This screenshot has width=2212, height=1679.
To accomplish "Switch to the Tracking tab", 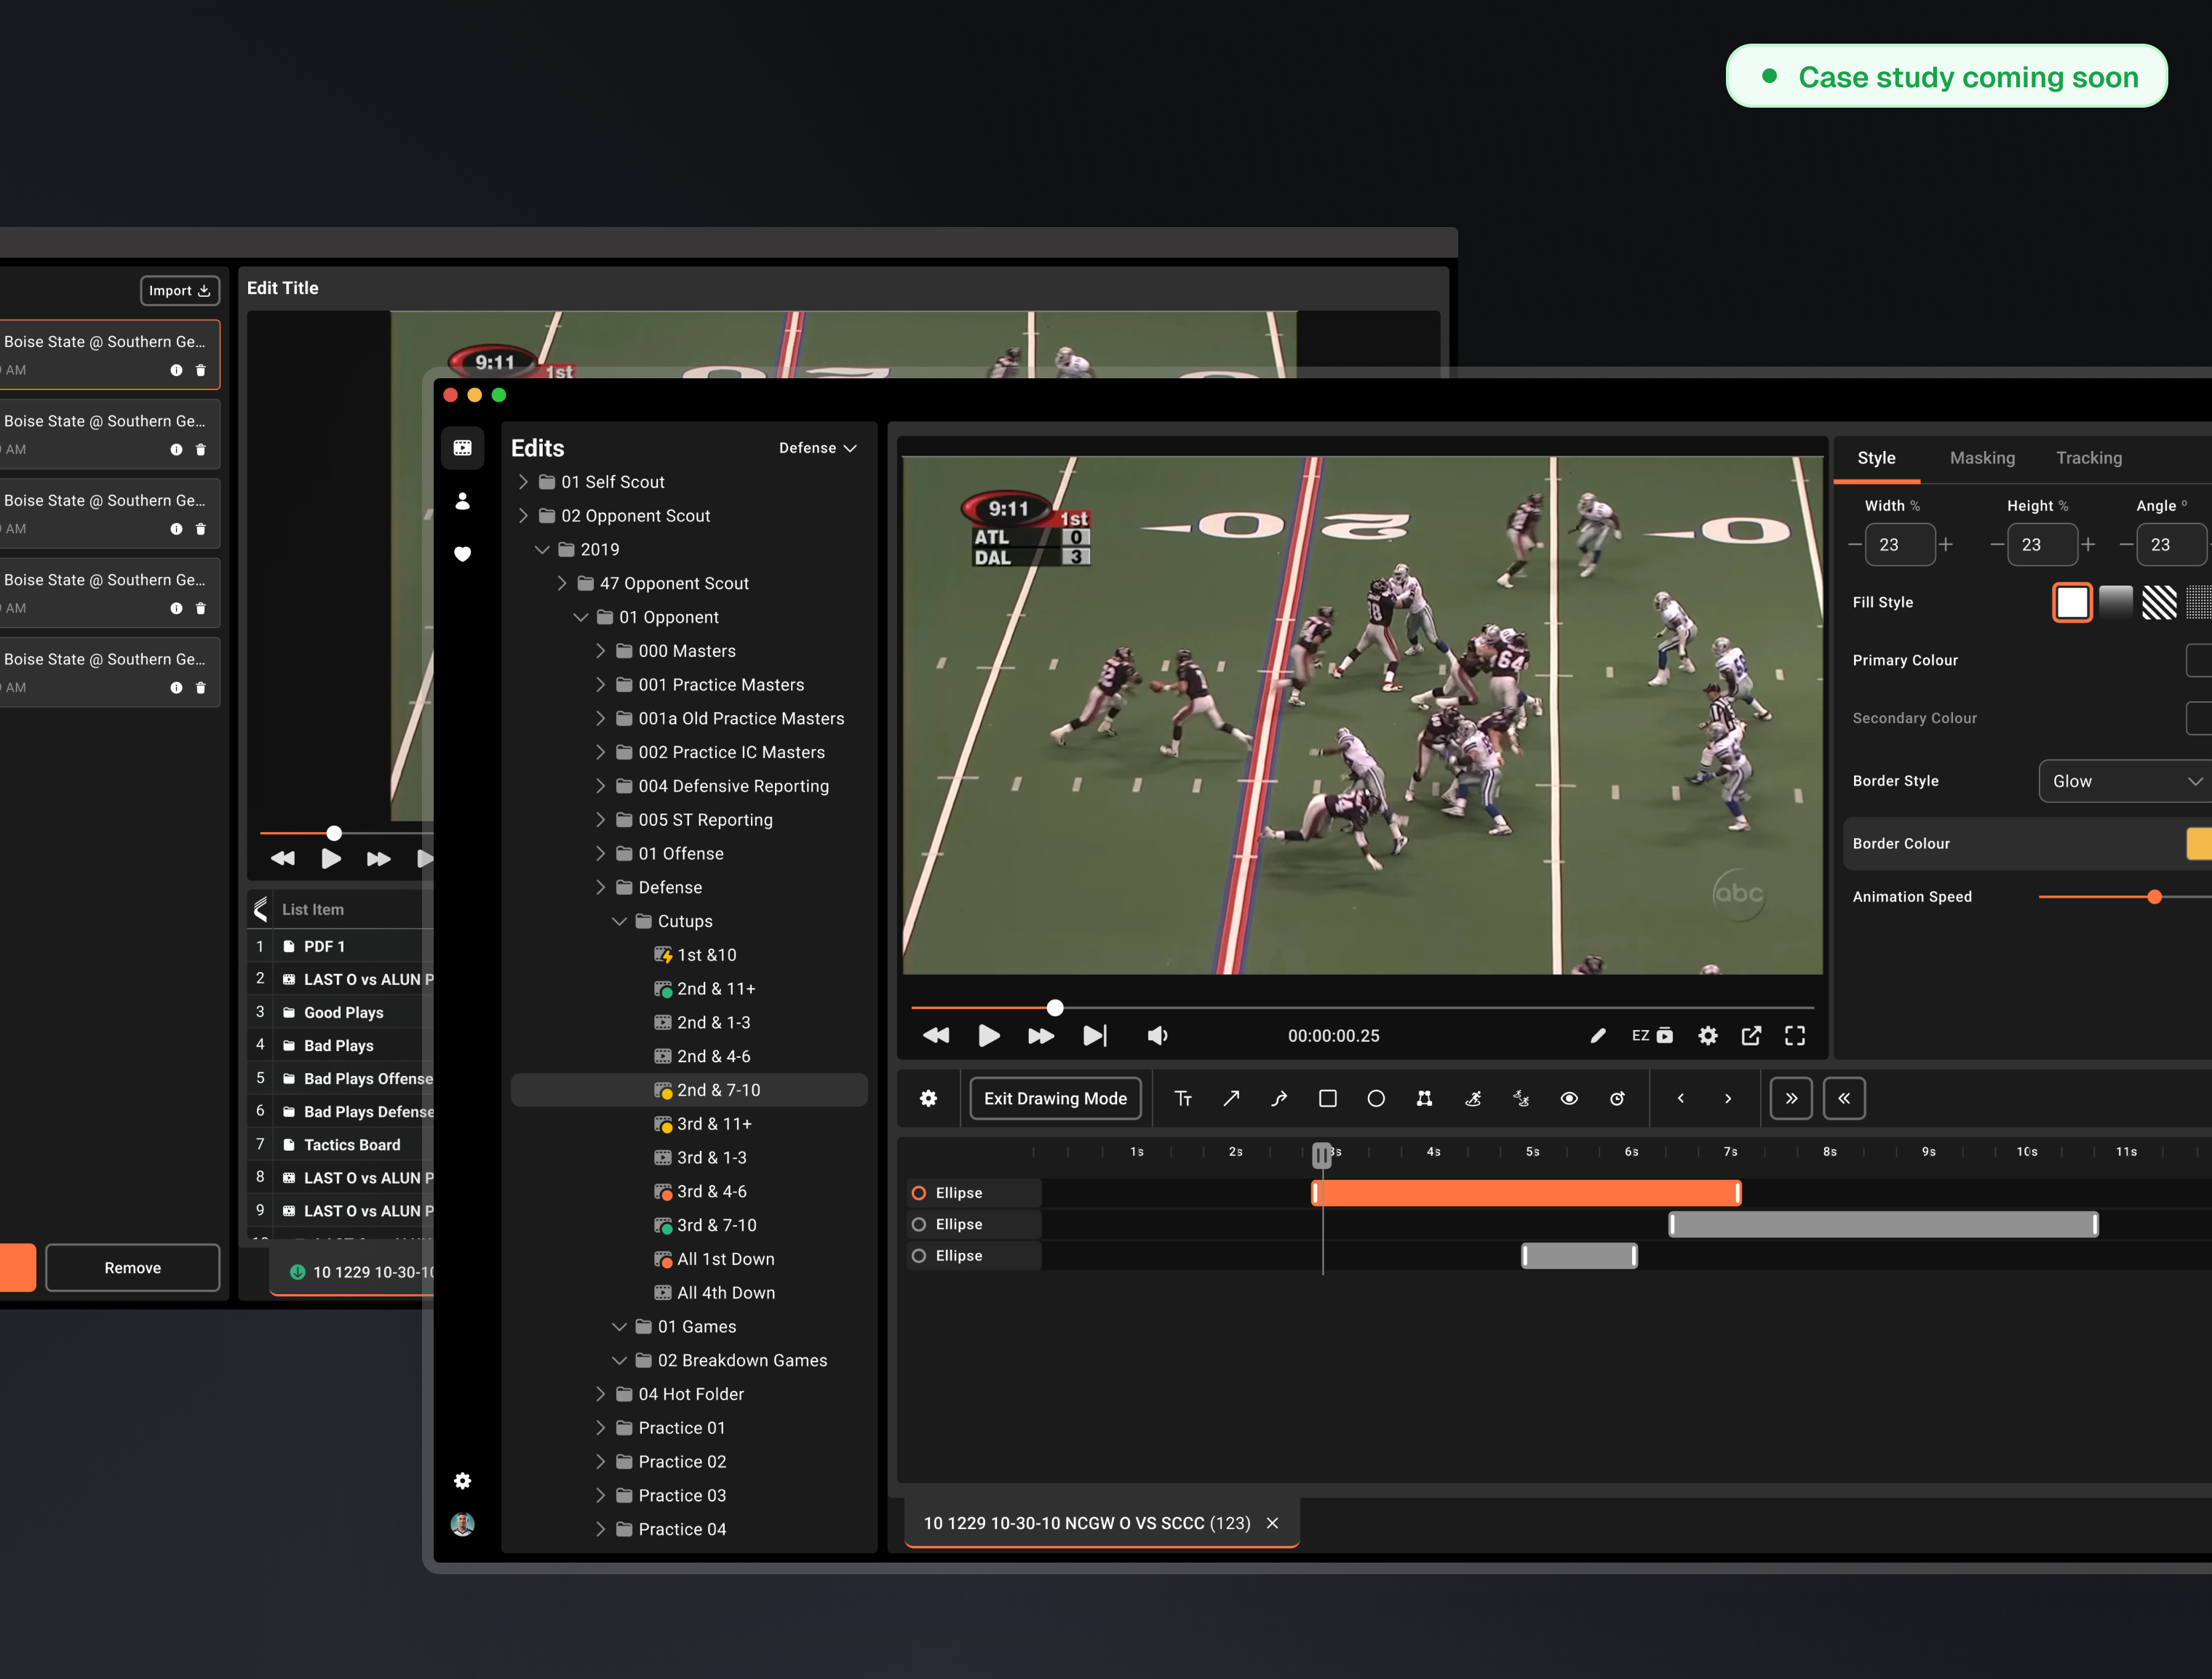I will click(2088, 458).
